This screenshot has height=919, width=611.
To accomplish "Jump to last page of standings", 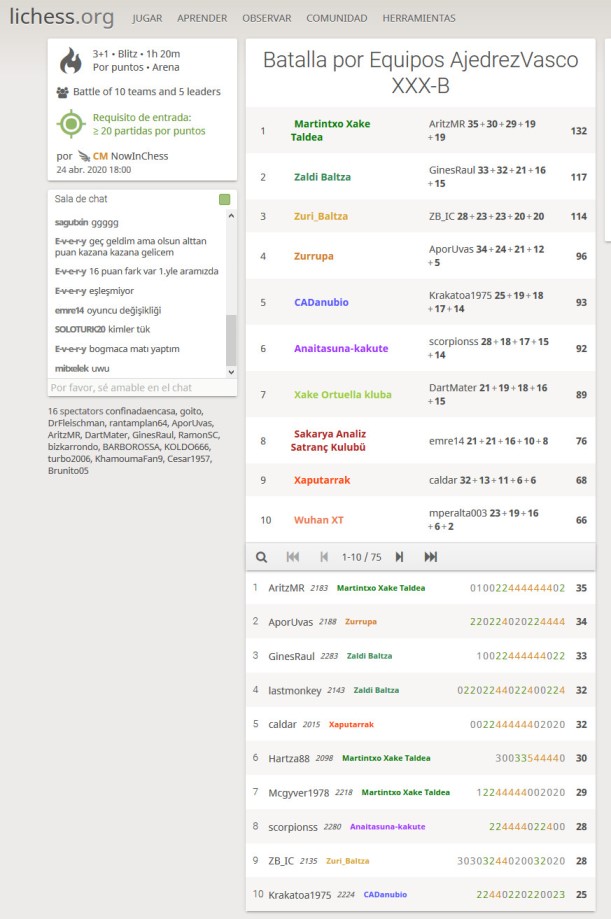I will point(431,557).
